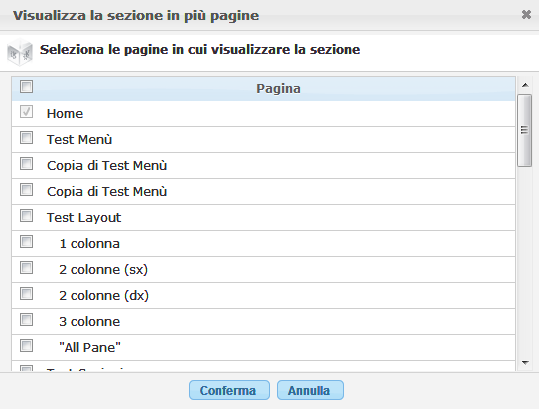539x409 pixels.
Task: Select the 3 colonne checkbox
Action: click(26, 320)
